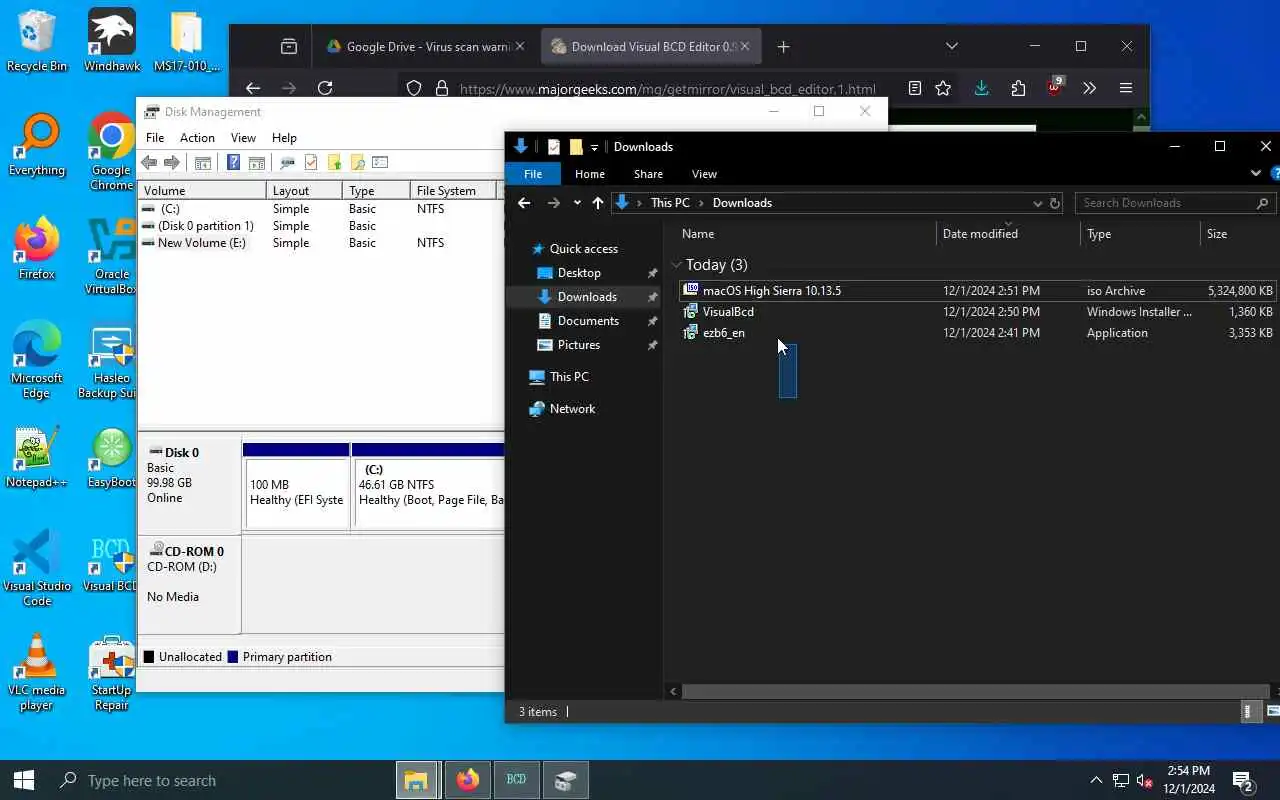The height and width of the screenshot is (800, 1280).
Task: Click Forward arrow in Disk Management toolbar
Action: (172, 162)
